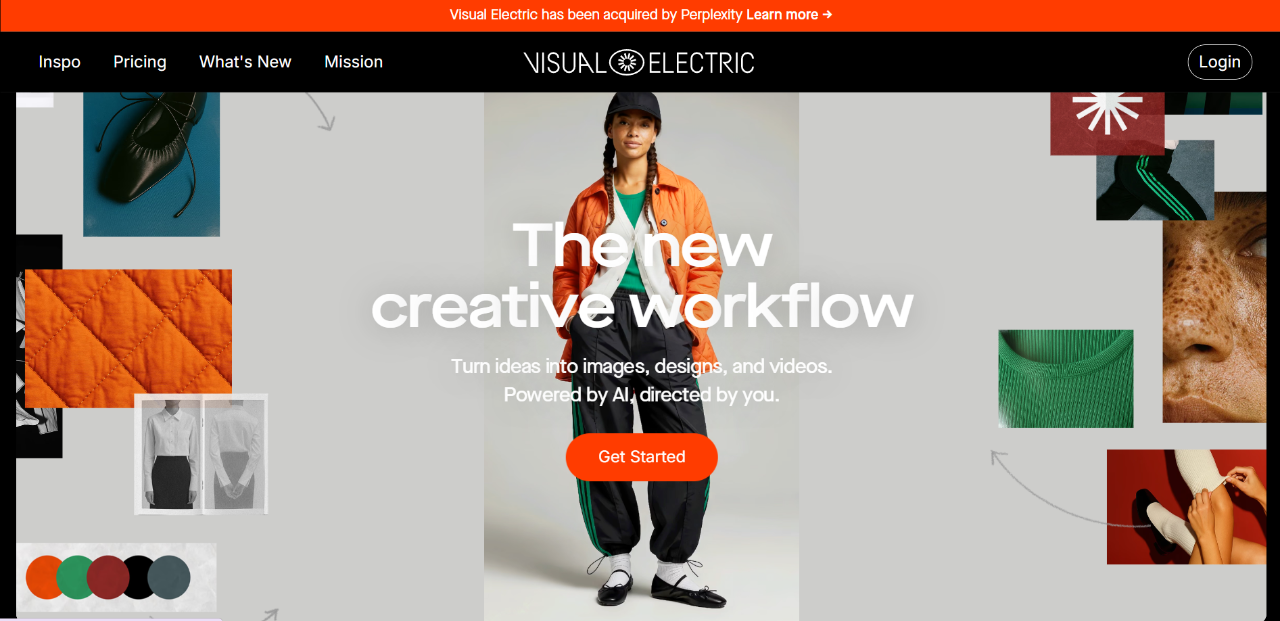Open the Inspo menu item
This screenshot has height=621, width=1280.
[59, 62]
